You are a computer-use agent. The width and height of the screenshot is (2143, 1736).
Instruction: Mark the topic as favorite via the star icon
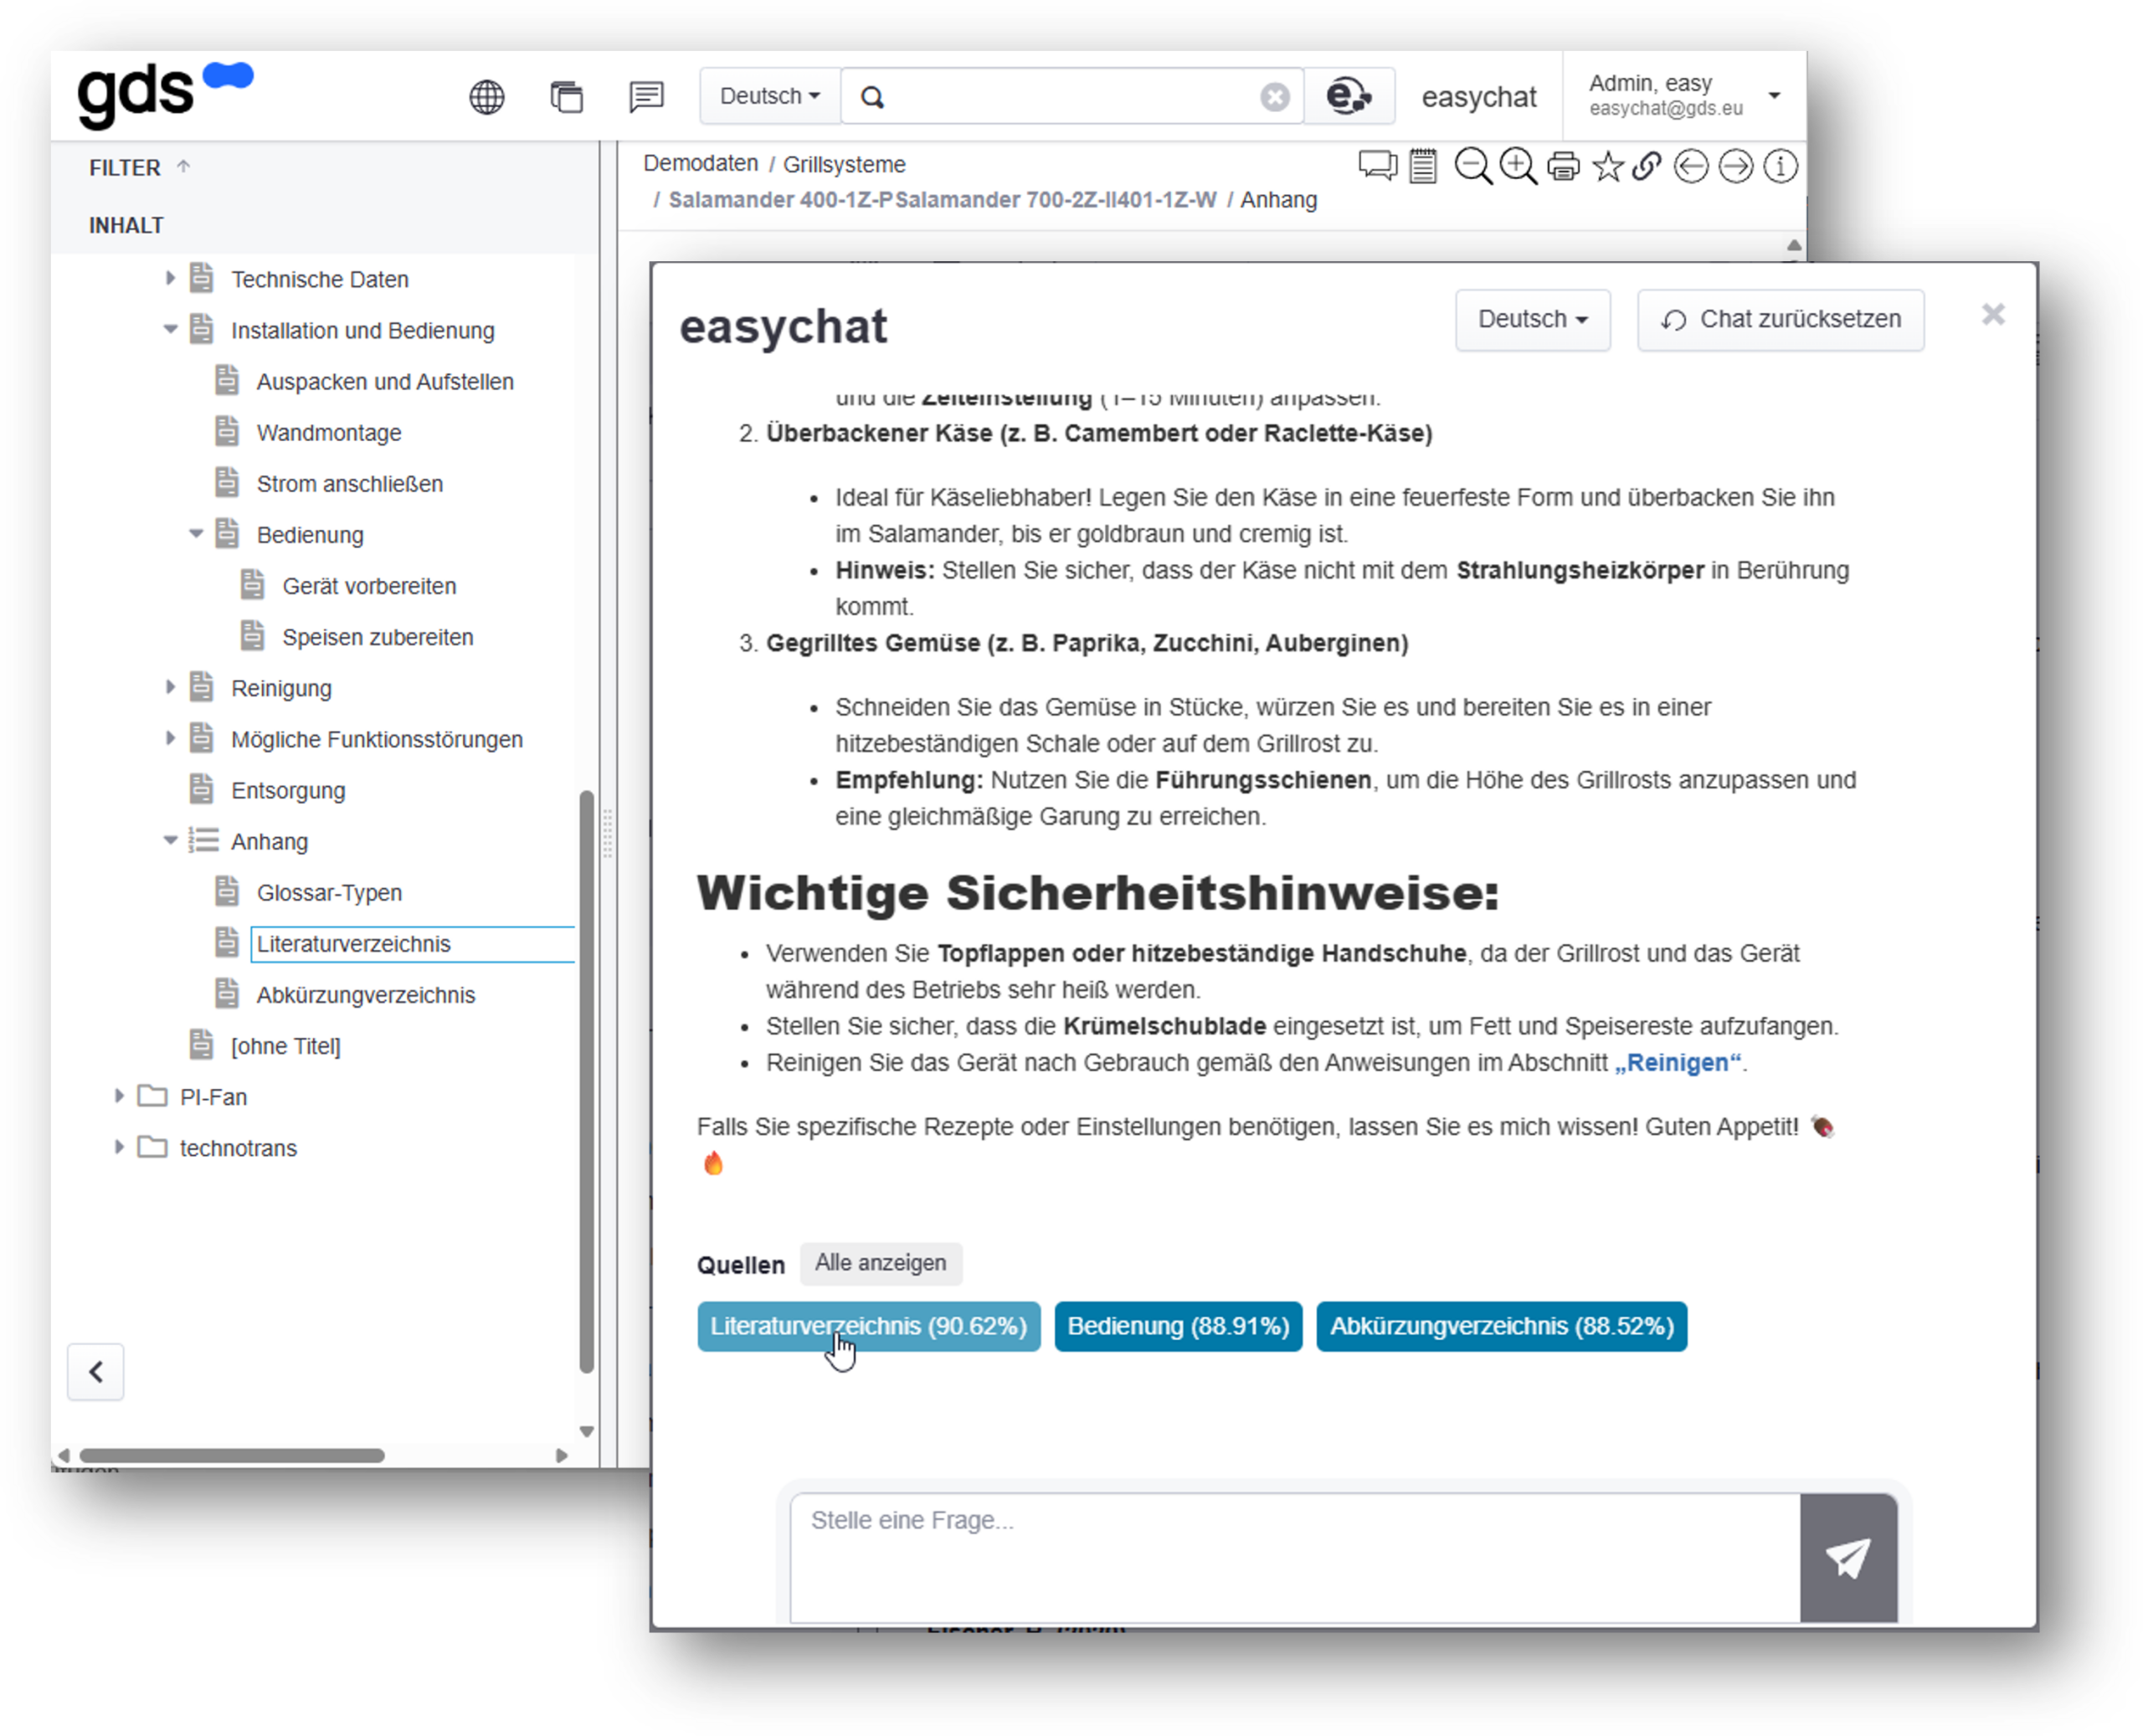pos(1607,166)
